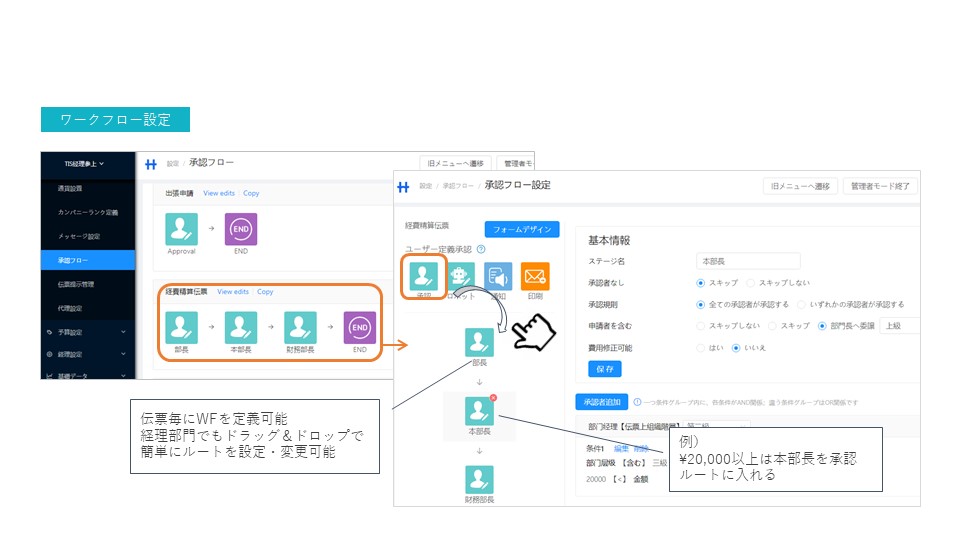This screenshot has height=540, width=960.
Task: Click View edits for 出張申請
Action: pyautogui.click(x=219, y=193)
